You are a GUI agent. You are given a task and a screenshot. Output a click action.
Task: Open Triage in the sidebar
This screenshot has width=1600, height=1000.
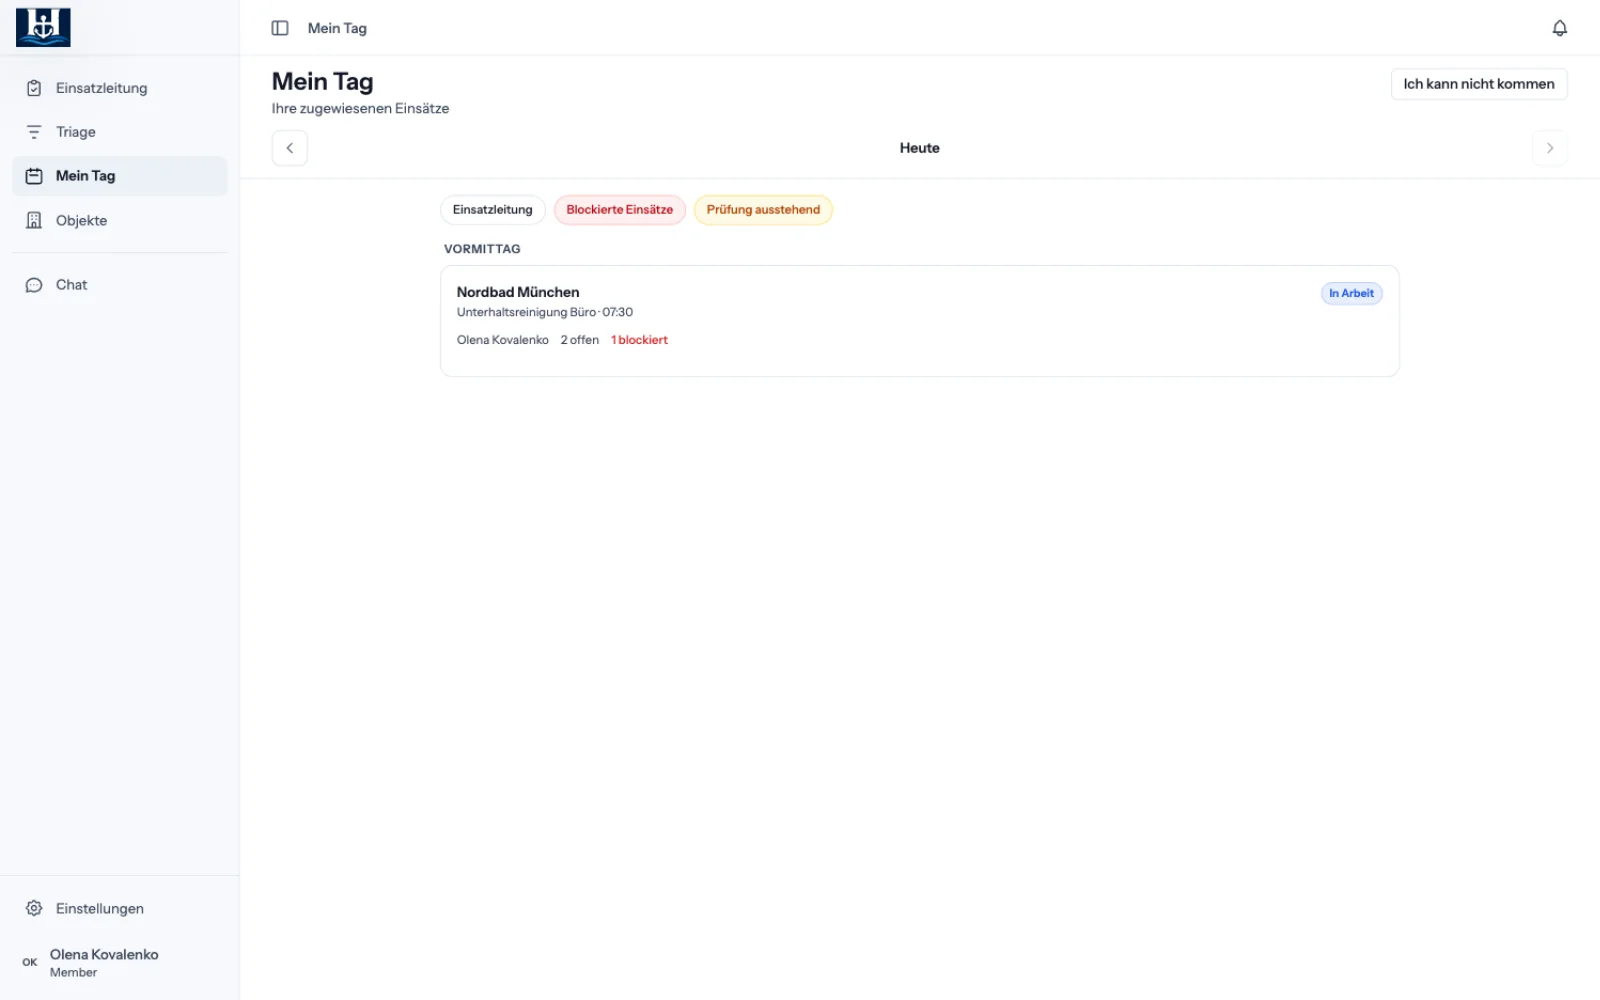120,132
